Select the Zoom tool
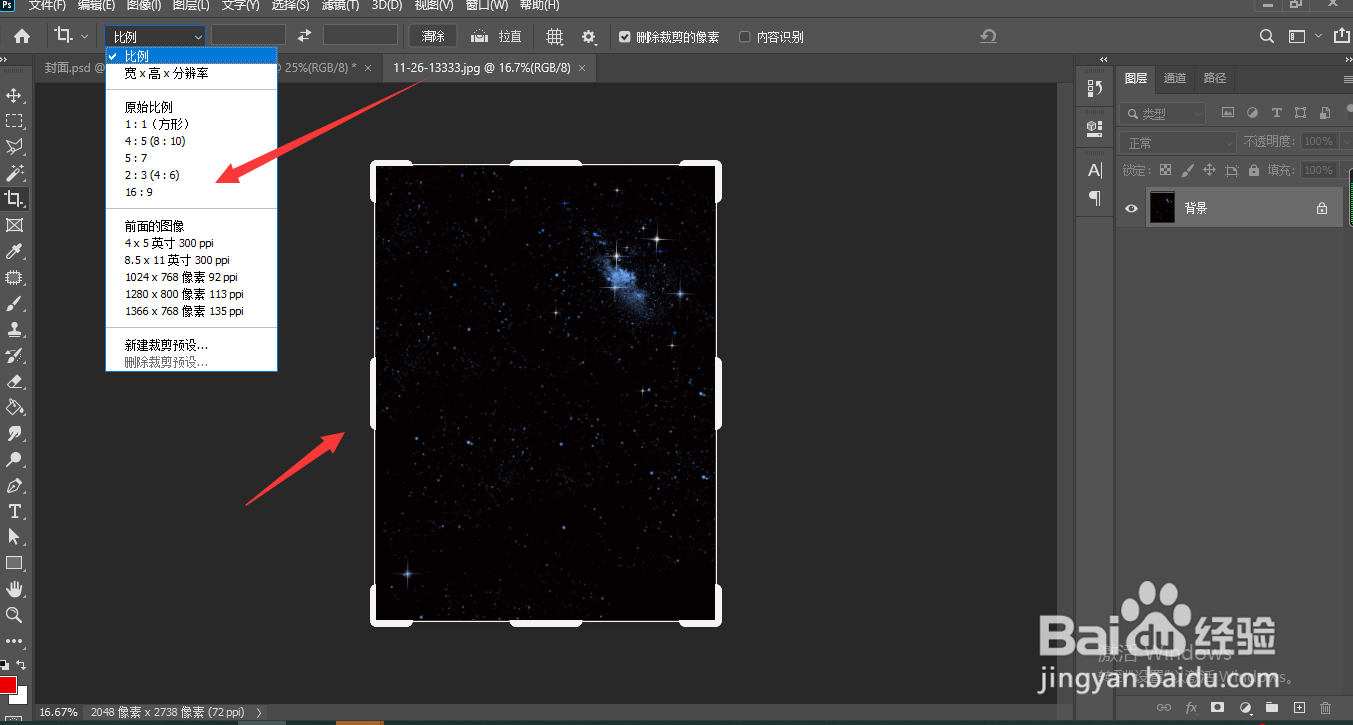This screenshot has width=1353, height=725. (14, 615)
